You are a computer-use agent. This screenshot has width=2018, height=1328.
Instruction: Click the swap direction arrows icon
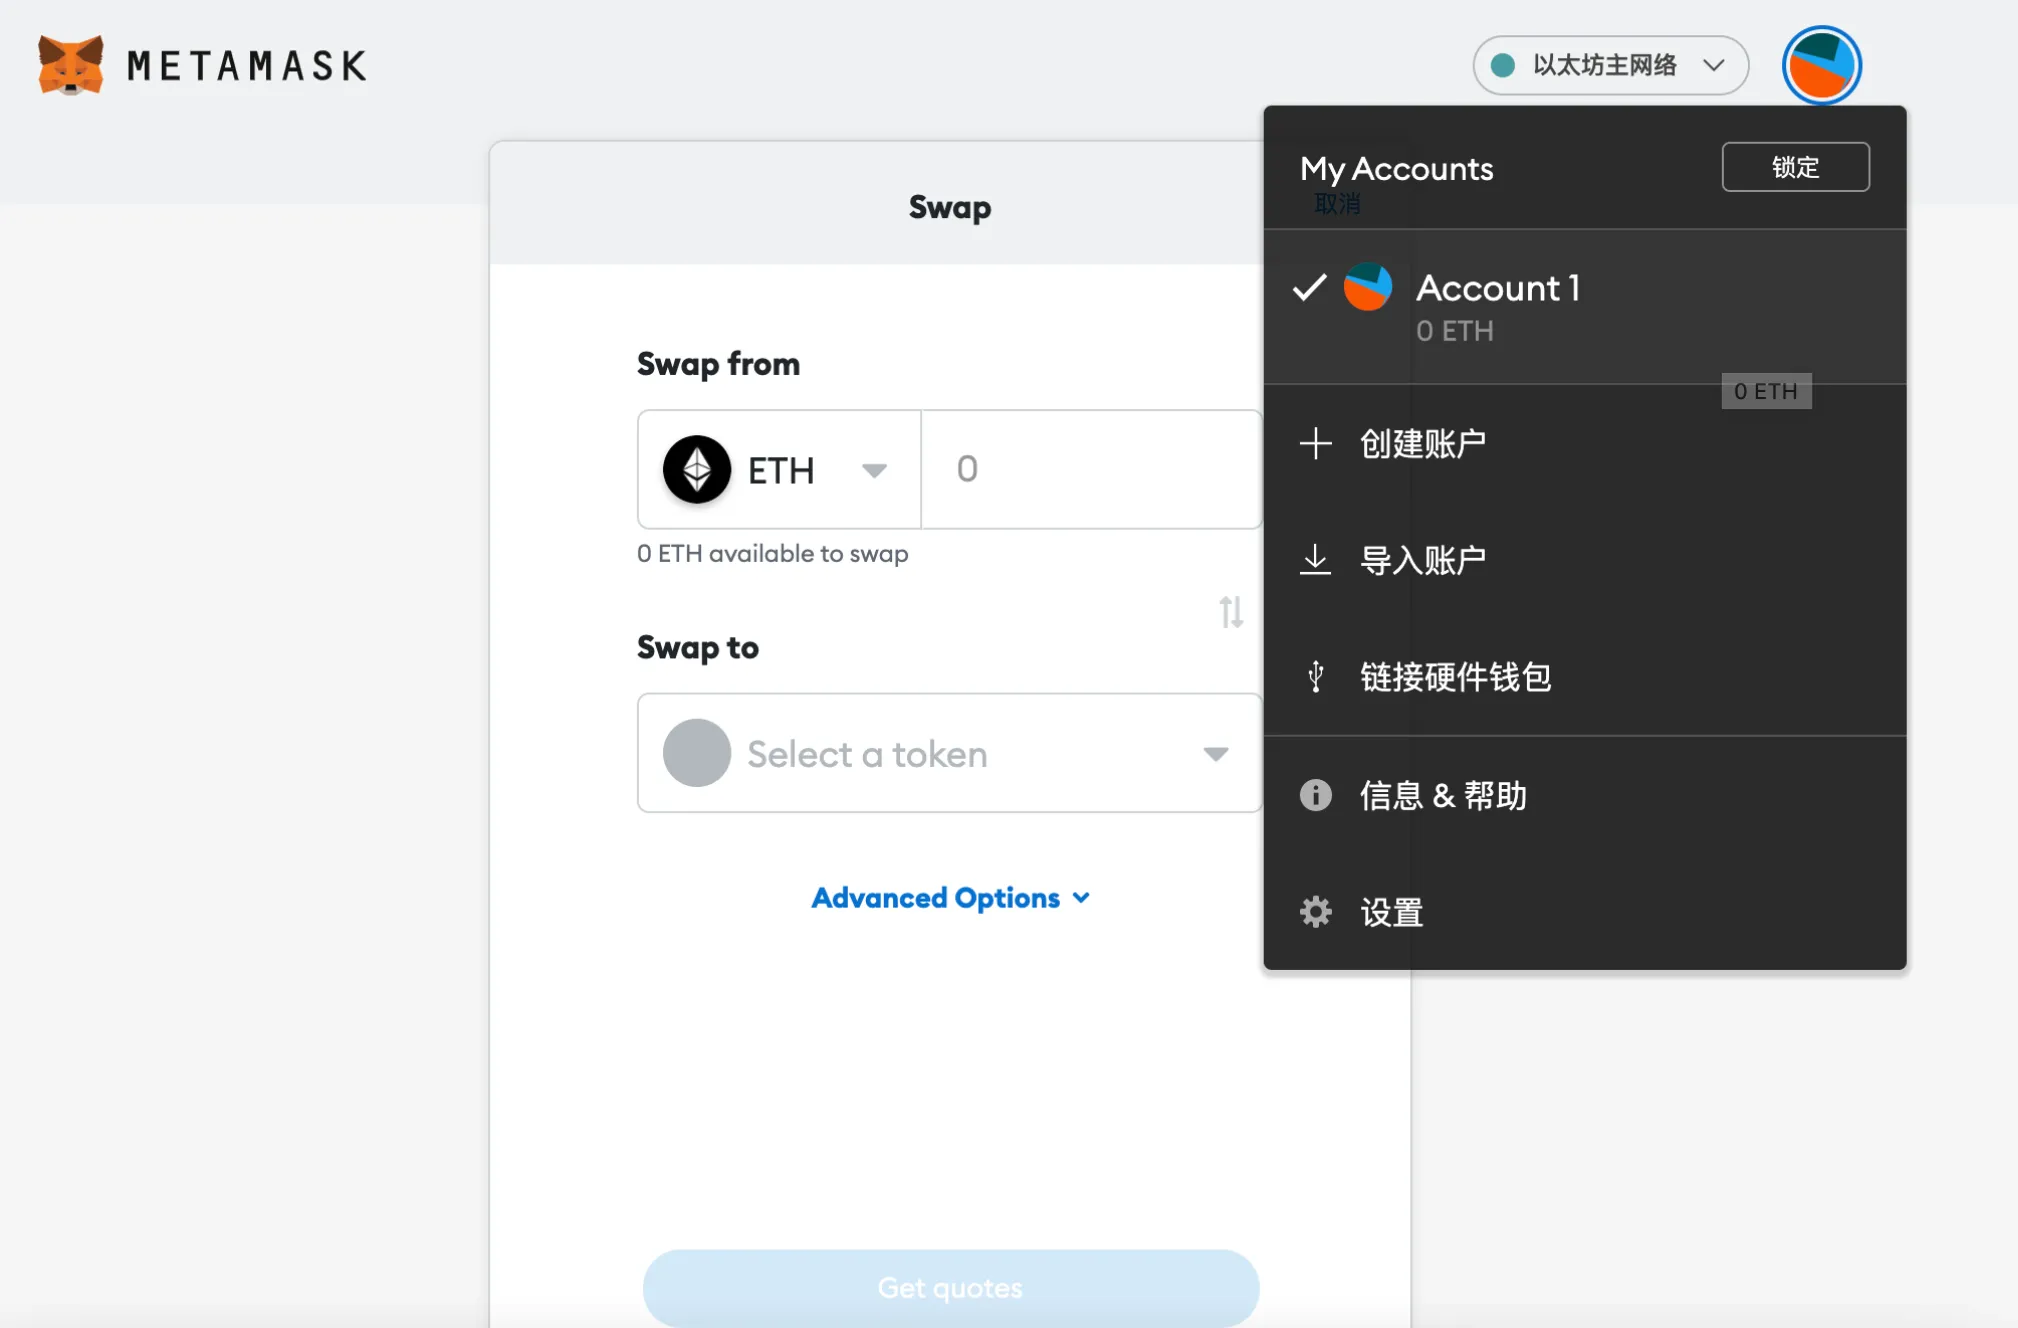click(1230, 612)
